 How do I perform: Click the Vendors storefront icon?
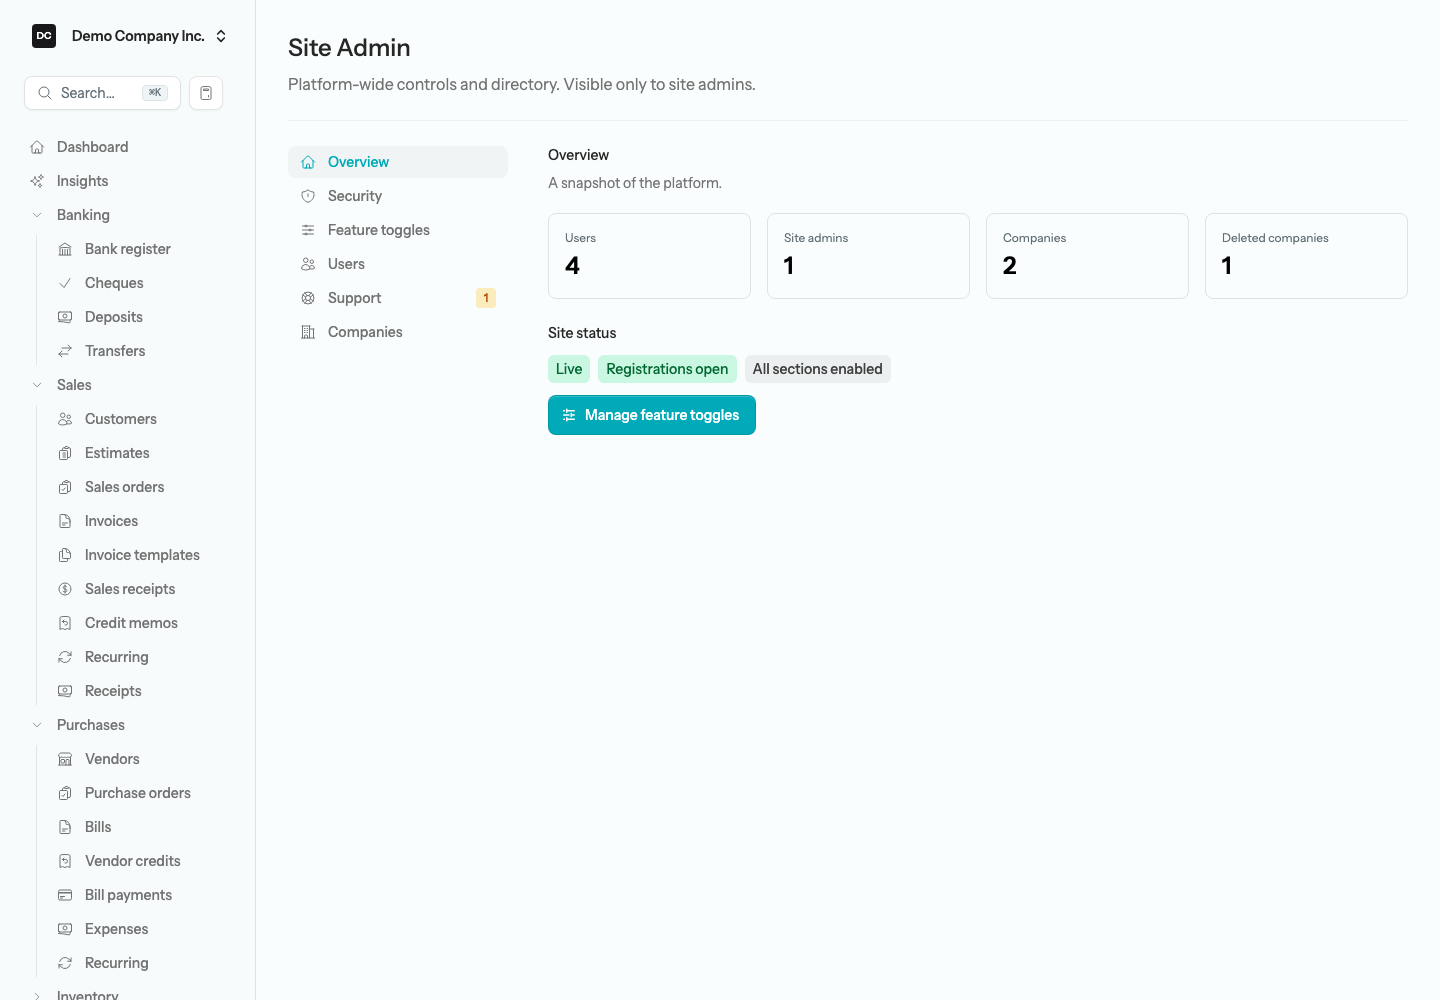(65, 759)
